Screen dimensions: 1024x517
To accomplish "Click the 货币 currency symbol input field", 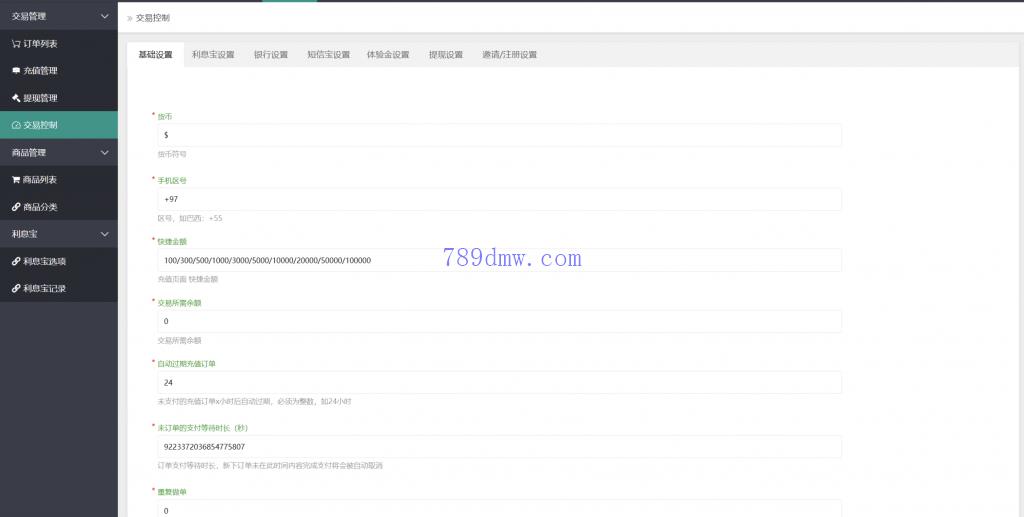I will 498,135.
